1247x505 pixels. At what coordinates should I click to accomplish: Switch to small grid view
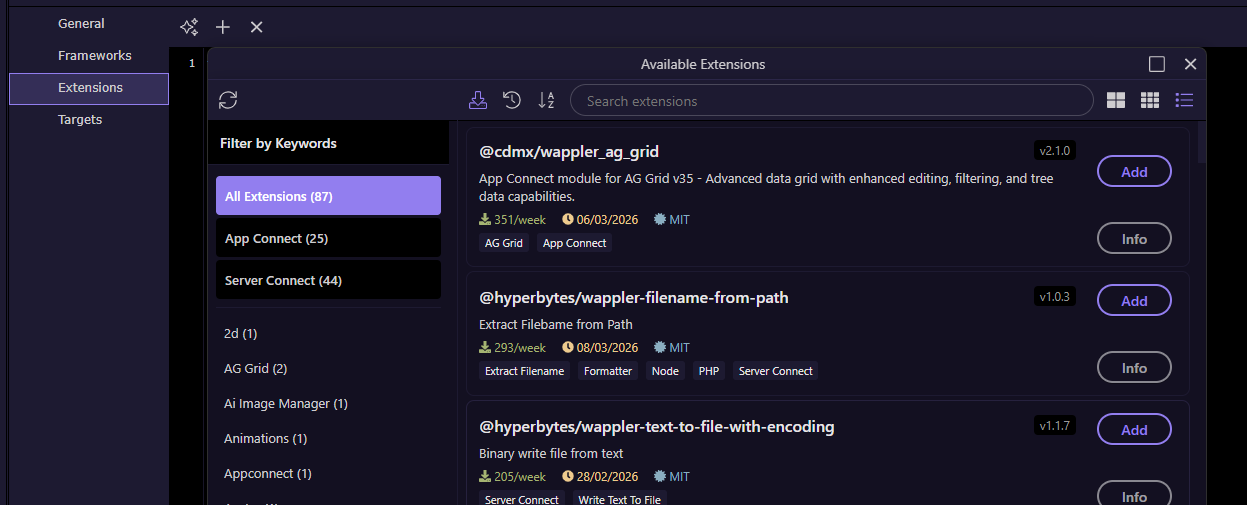1150,100
